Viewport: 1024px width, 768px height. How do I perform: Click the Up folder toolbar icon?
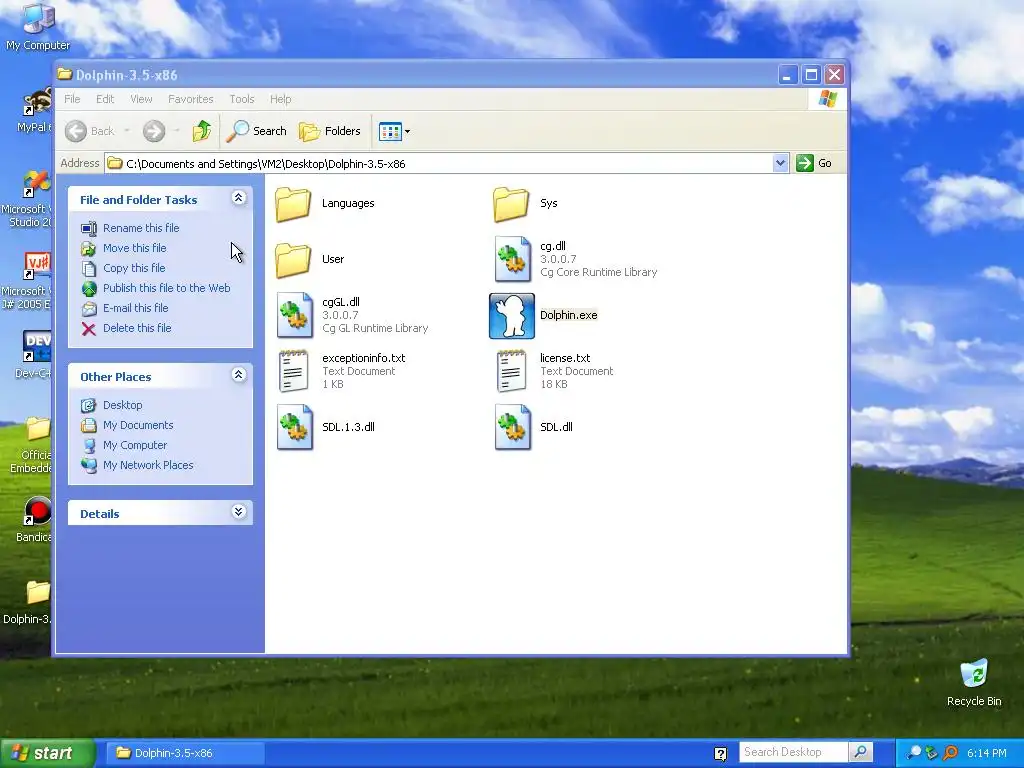click(x=202, y=131)
